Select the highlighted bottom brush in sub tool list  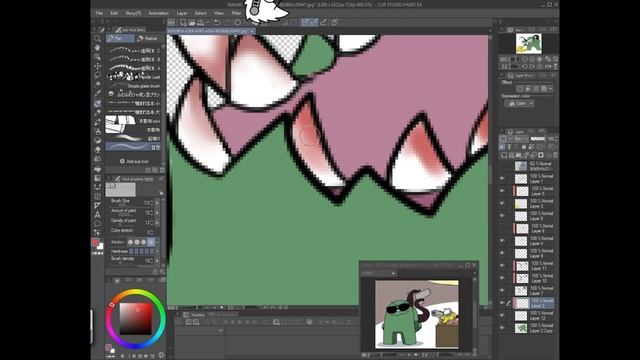tap(133, 147)
